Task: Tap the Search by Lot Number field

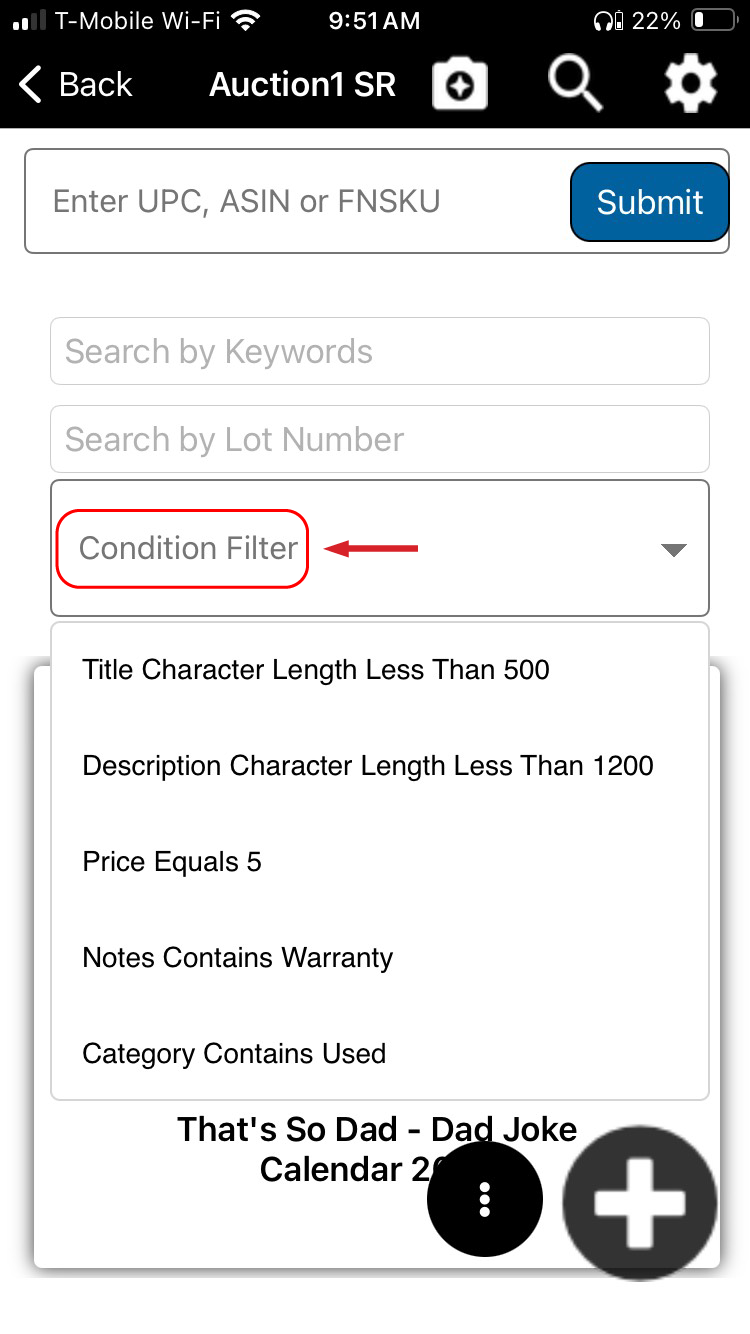Action: click(x=380, y=439)
